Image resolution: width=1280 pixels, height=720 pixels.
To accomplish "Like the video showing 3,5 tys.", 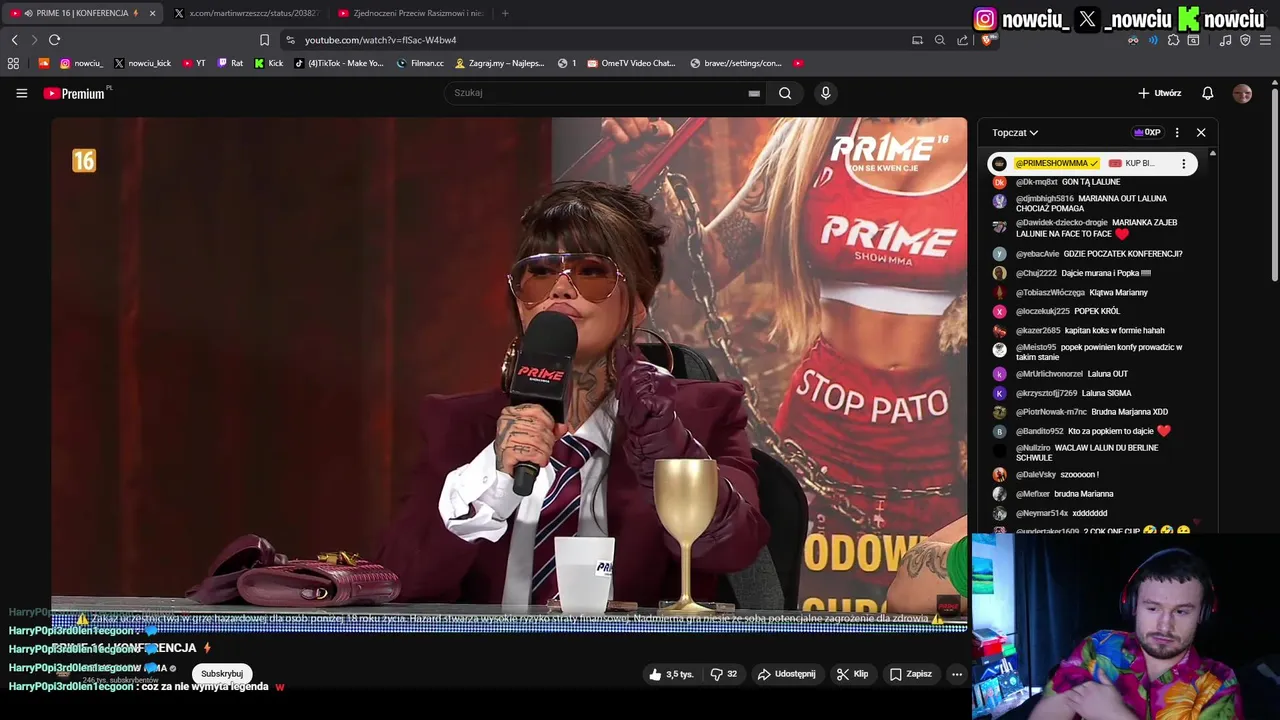I will (671, 674).
